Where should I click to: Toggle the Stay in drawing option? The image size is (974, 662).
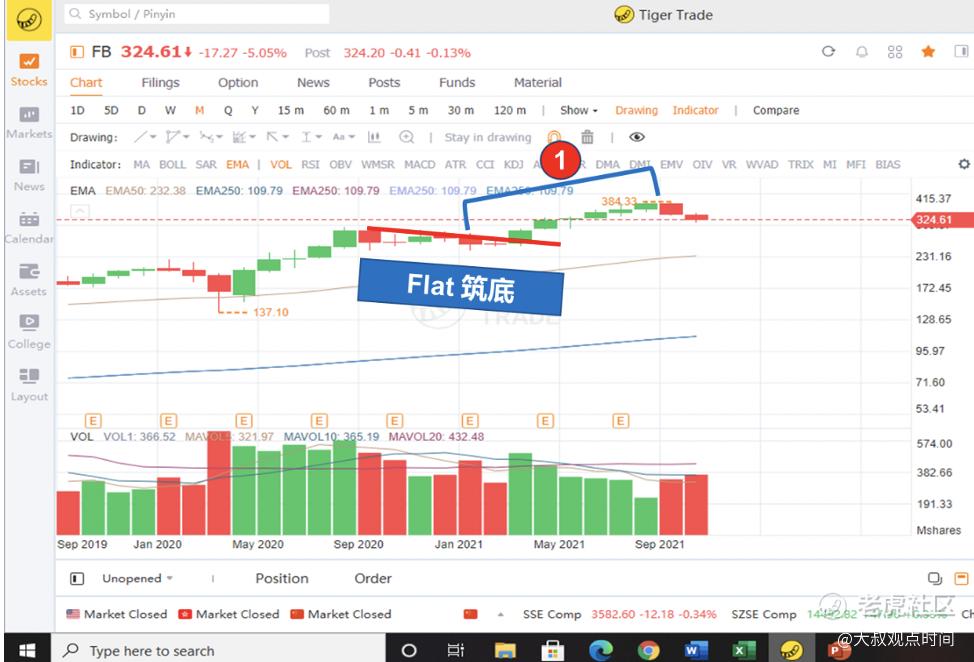tap(488, 137)
